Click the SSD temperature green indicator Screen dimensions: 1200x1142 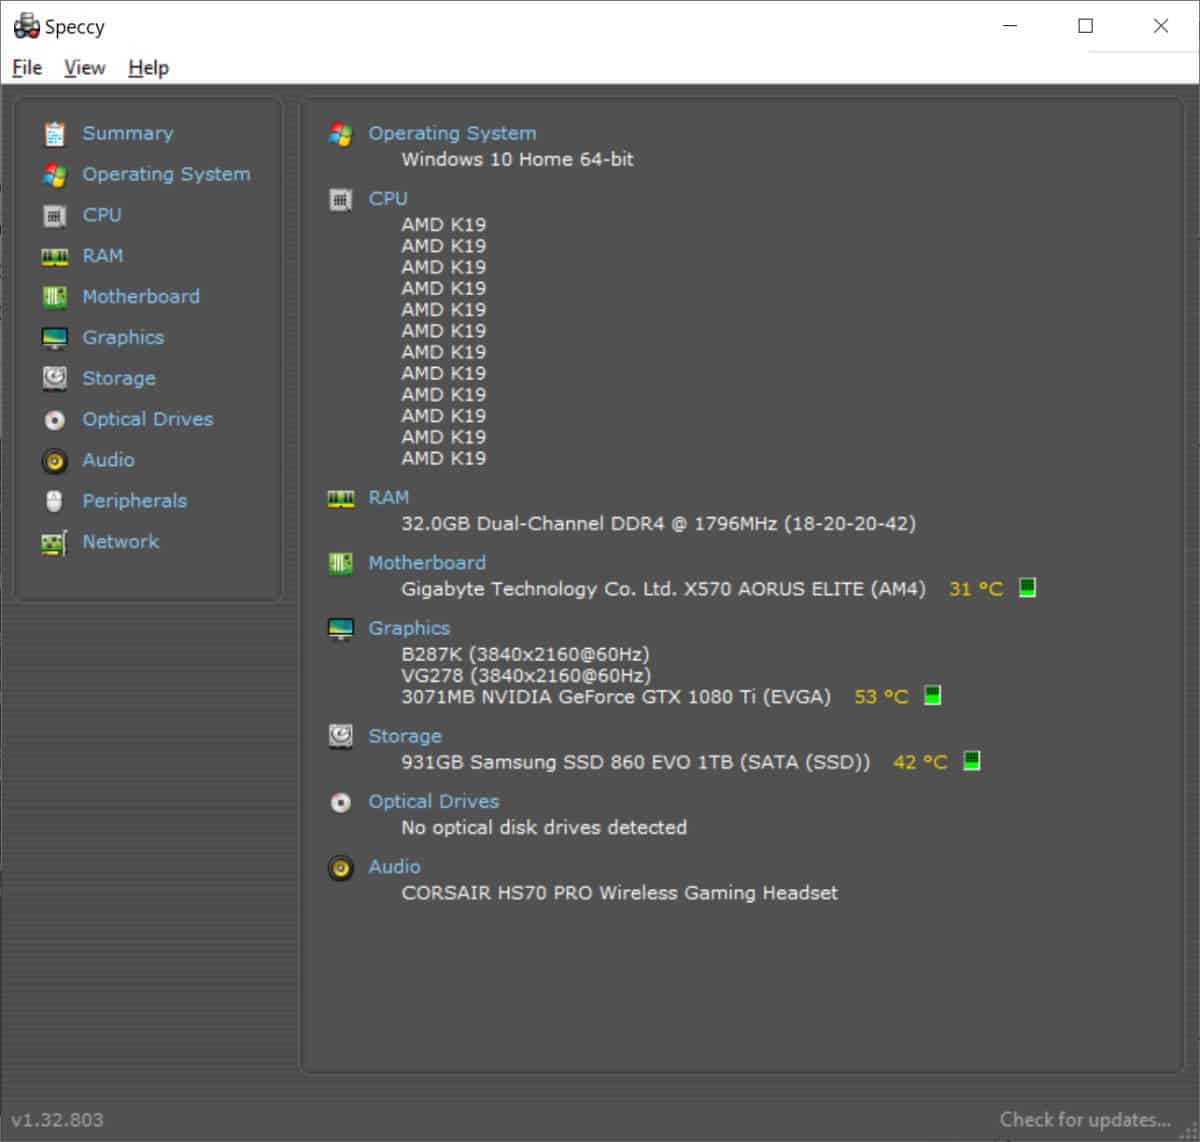point(971,761)
